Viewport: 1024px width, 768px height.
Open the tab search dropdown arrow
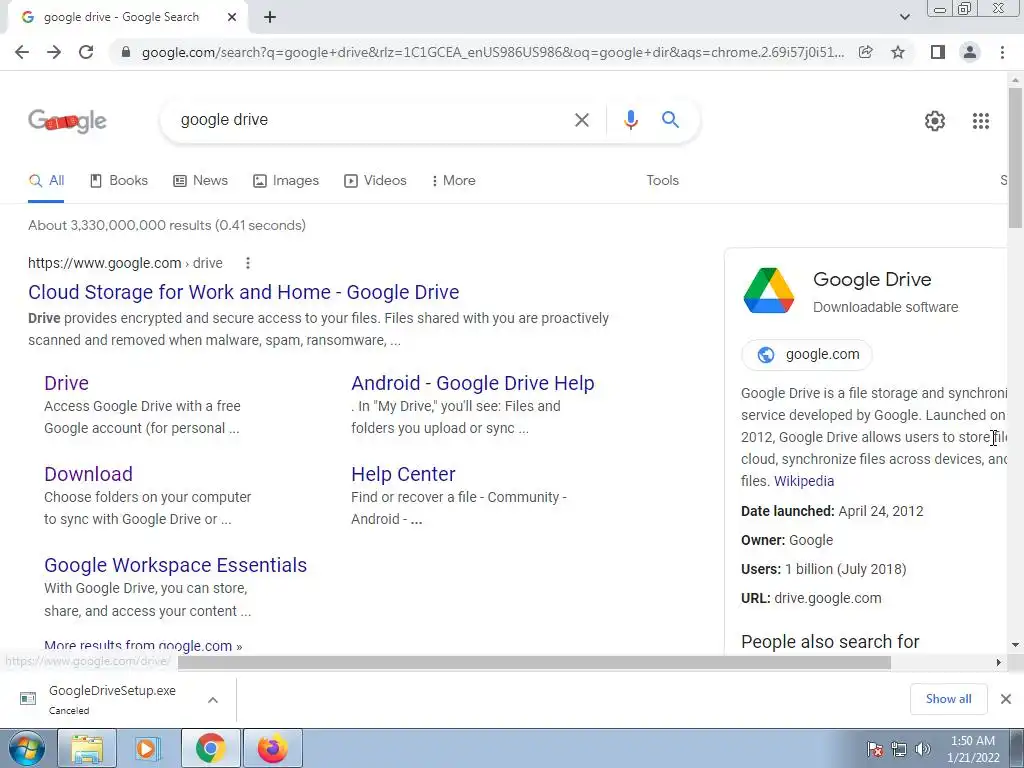[904, 18]
